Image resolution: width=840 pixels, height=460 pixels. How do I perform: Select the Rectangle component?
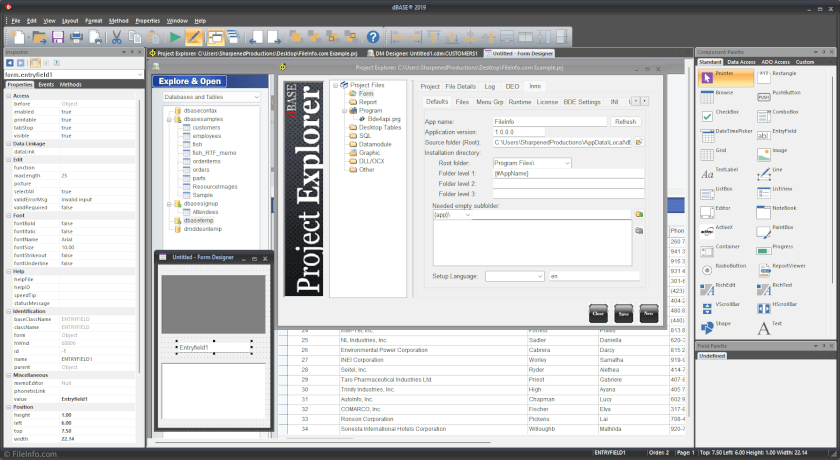tap(777, 77)
